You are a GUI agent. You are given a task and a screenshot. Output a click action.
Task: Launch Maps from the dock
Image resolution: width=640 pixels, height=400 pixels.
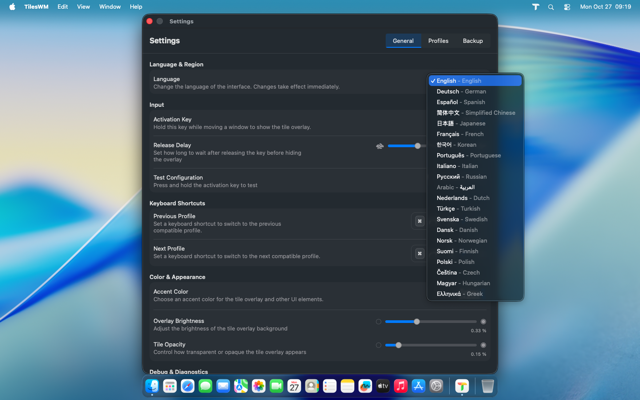pos(241,386)
